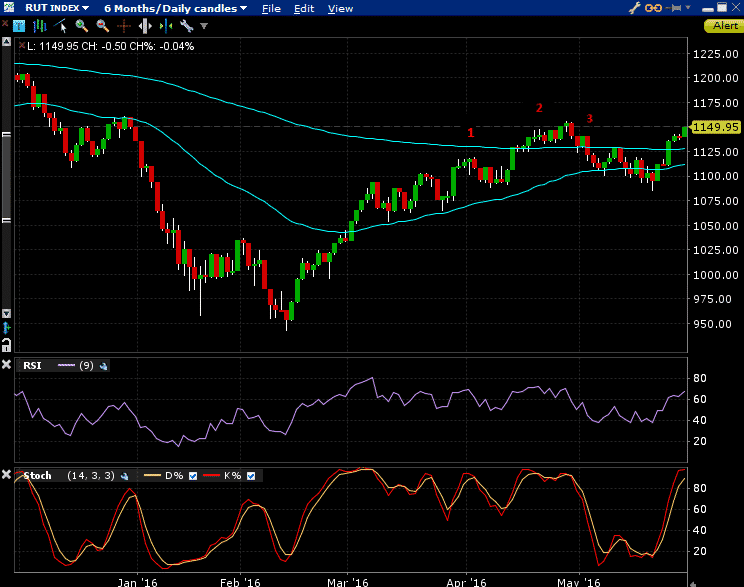Image resolution: width=744 pixels, height=587 pixels.
Task: Select the text annotation tool icon
Action: pyautogui.click(x=19, y=26)
